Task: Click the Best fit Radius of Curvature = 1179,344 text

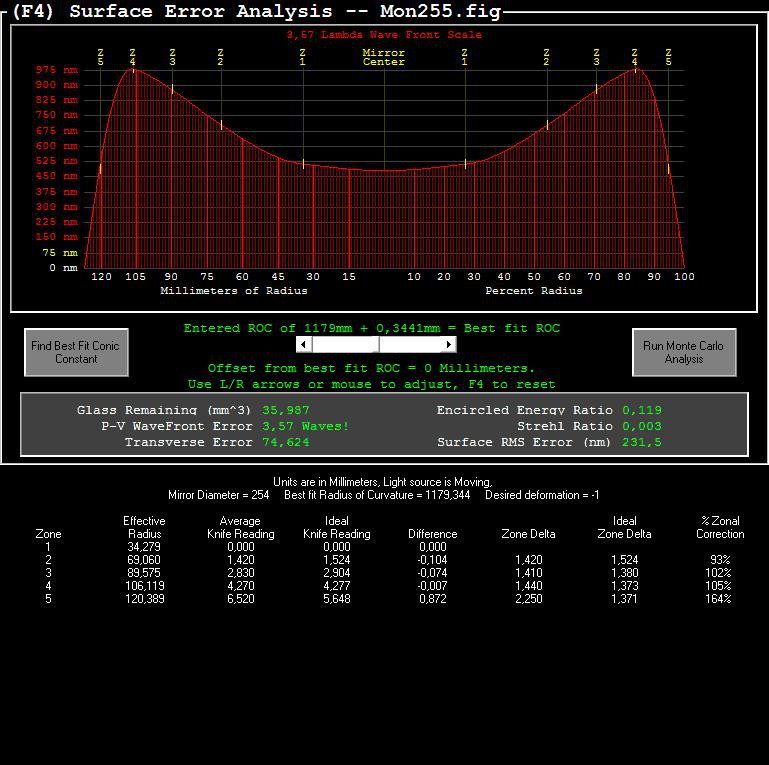Action: 377,495
